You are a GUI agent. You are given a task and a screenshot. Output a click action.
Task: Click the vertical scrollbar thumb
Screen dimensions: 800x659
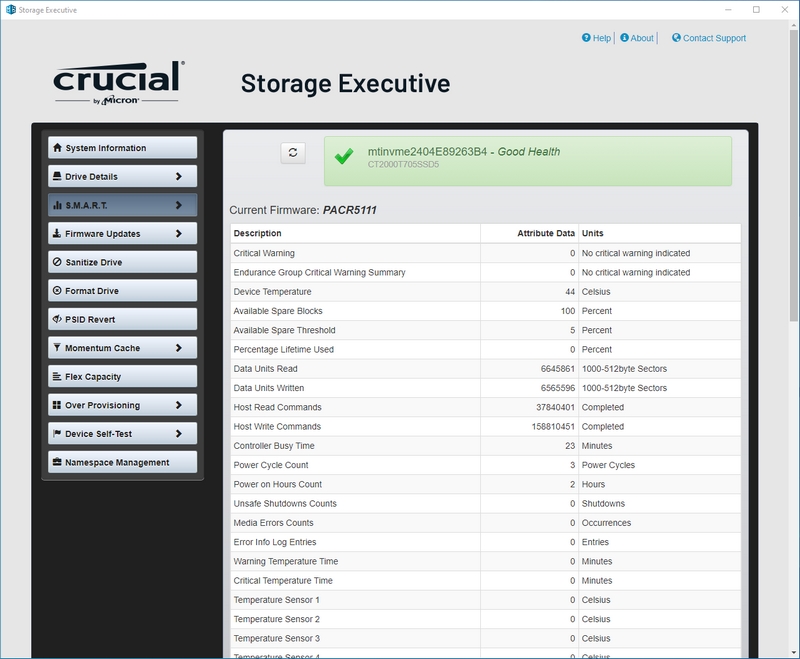pos(793,175)
